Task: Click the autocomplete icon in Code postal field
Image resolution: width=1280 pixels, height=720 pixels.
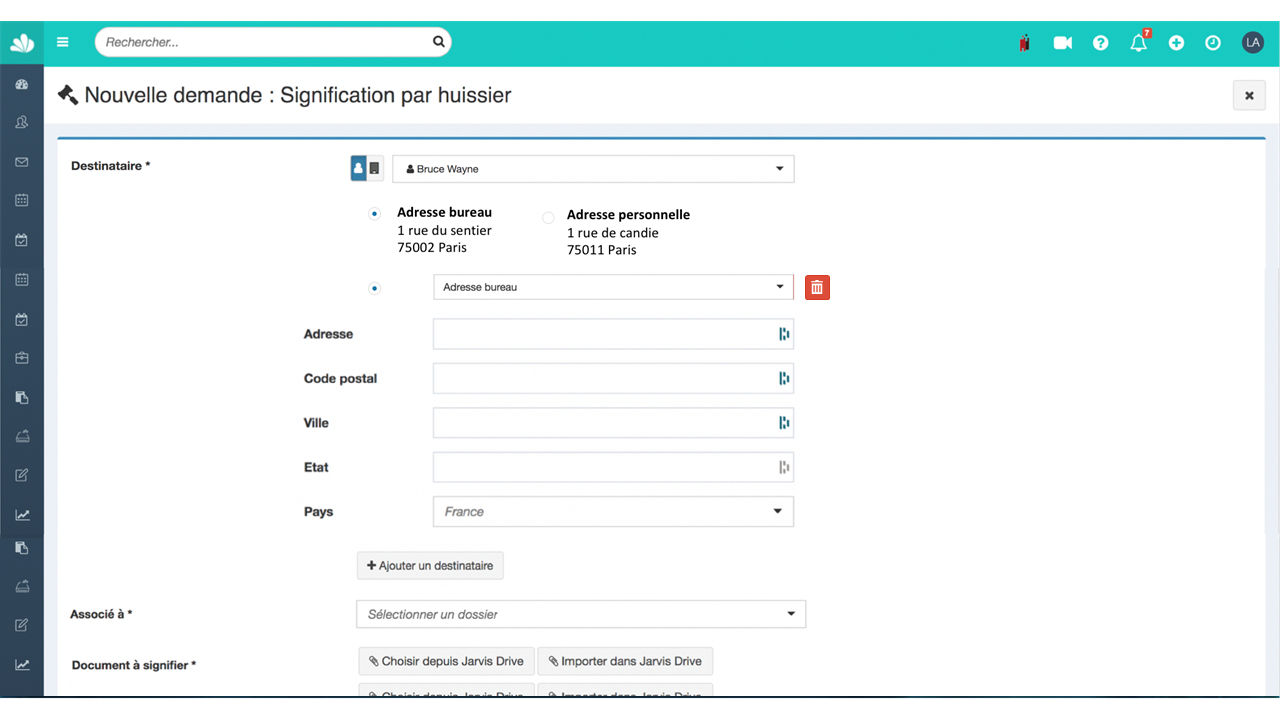Action: tap(784, 378)
